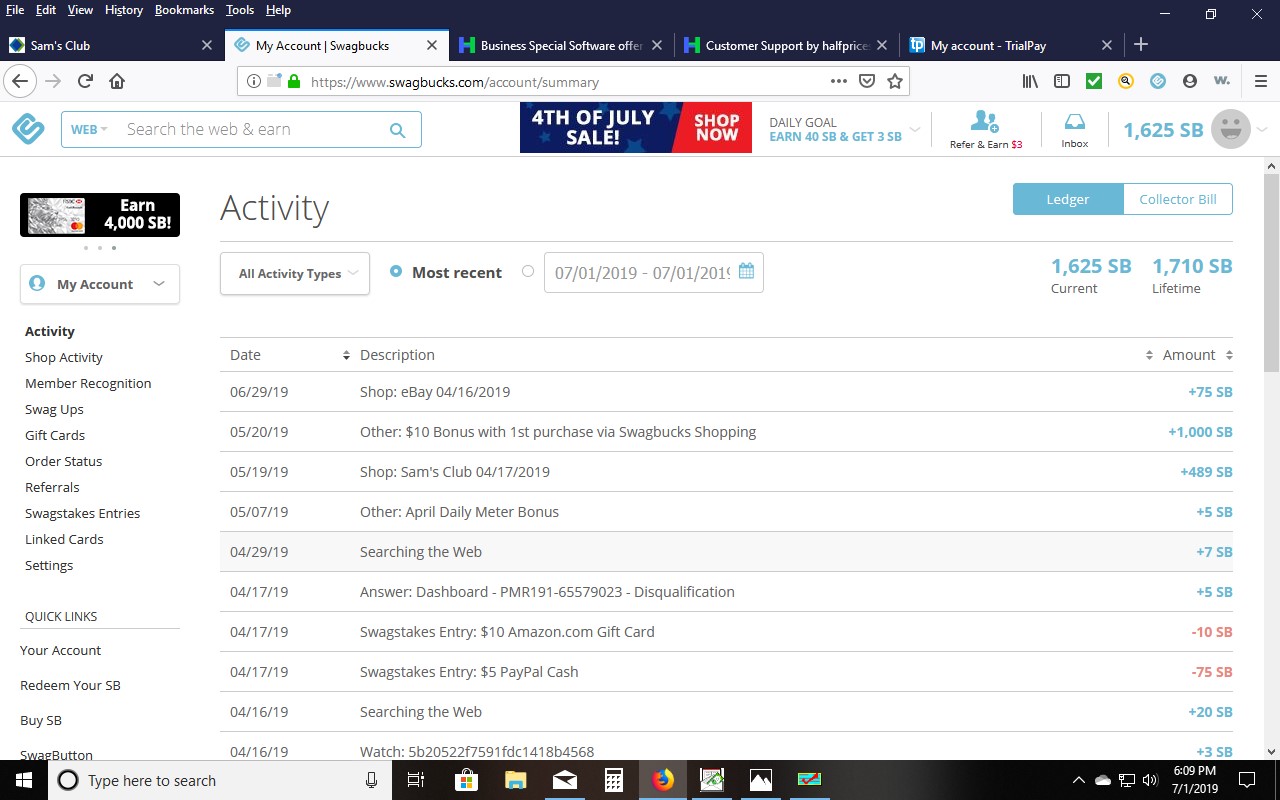Show hidden system tray icons
This screenshot has width=1280, height=800.
tap(1078, 780)
